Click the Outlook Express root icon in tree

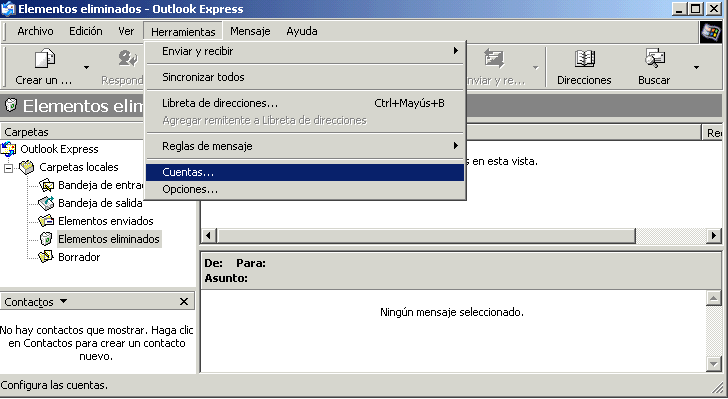(8, 149)
